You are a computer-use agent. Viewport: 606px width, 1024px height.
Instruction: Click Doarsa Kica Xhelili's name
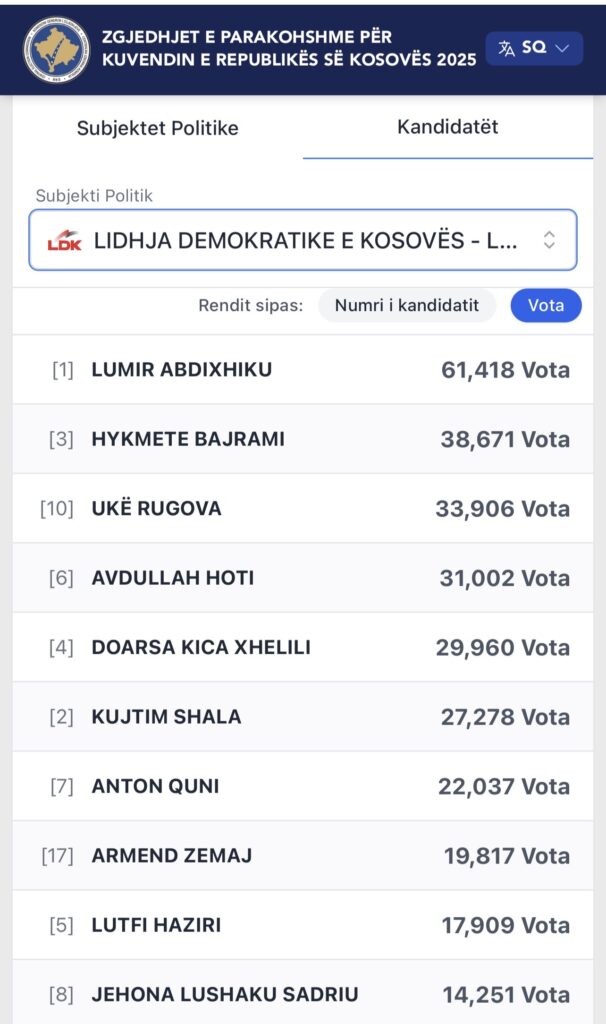(201, 647)
